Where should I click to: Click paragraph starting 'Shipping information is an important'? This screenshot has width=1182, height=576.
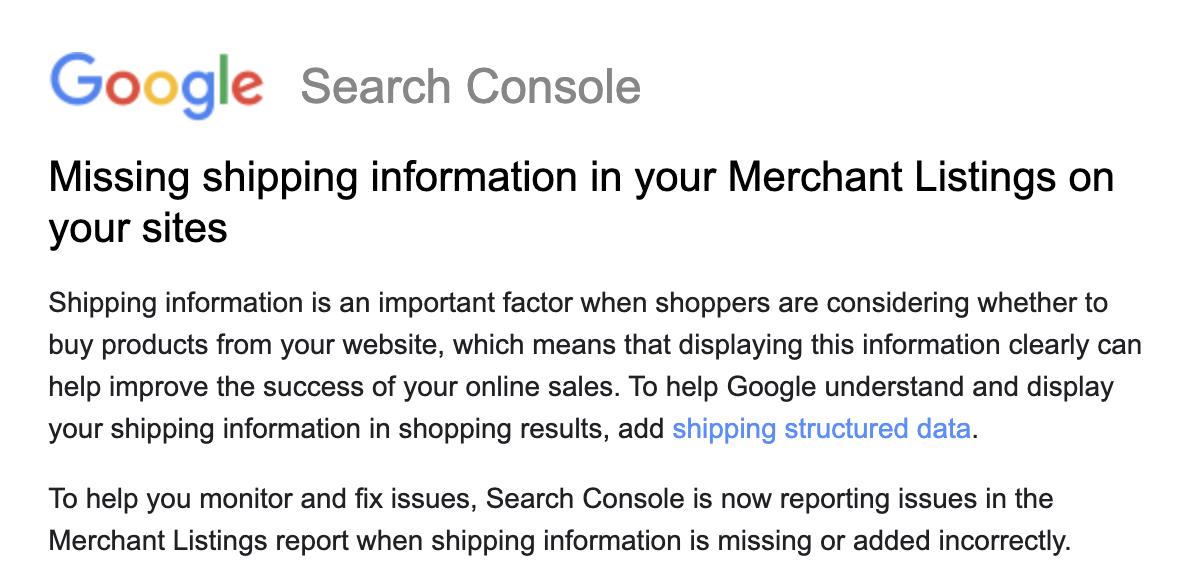tap(595, 366)
